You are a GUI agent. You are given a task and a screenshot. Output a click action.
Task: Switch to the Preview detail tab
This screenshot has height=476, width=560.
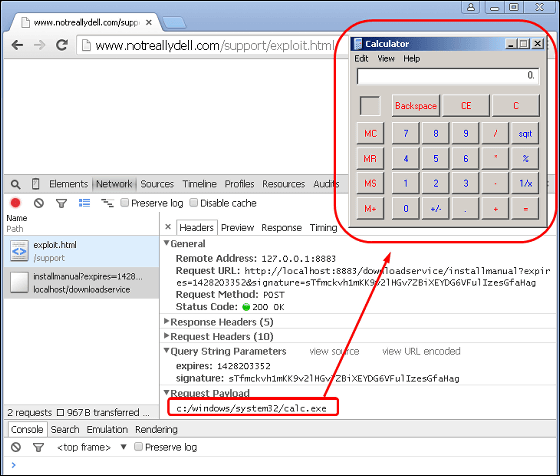pos(238,227)
